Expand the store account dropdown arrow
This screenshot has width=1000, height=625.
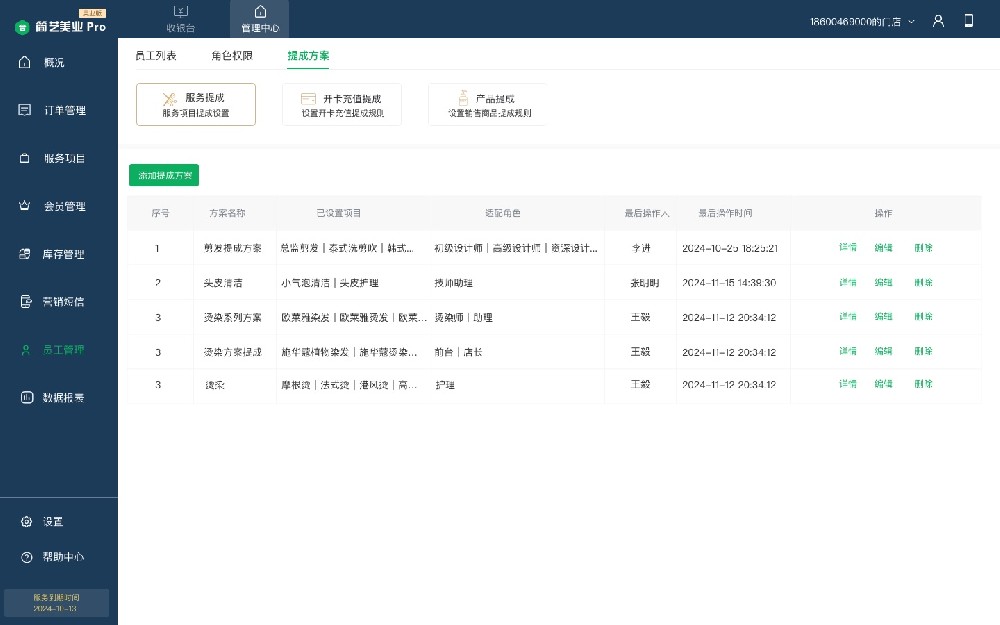(x=911, y=22)
